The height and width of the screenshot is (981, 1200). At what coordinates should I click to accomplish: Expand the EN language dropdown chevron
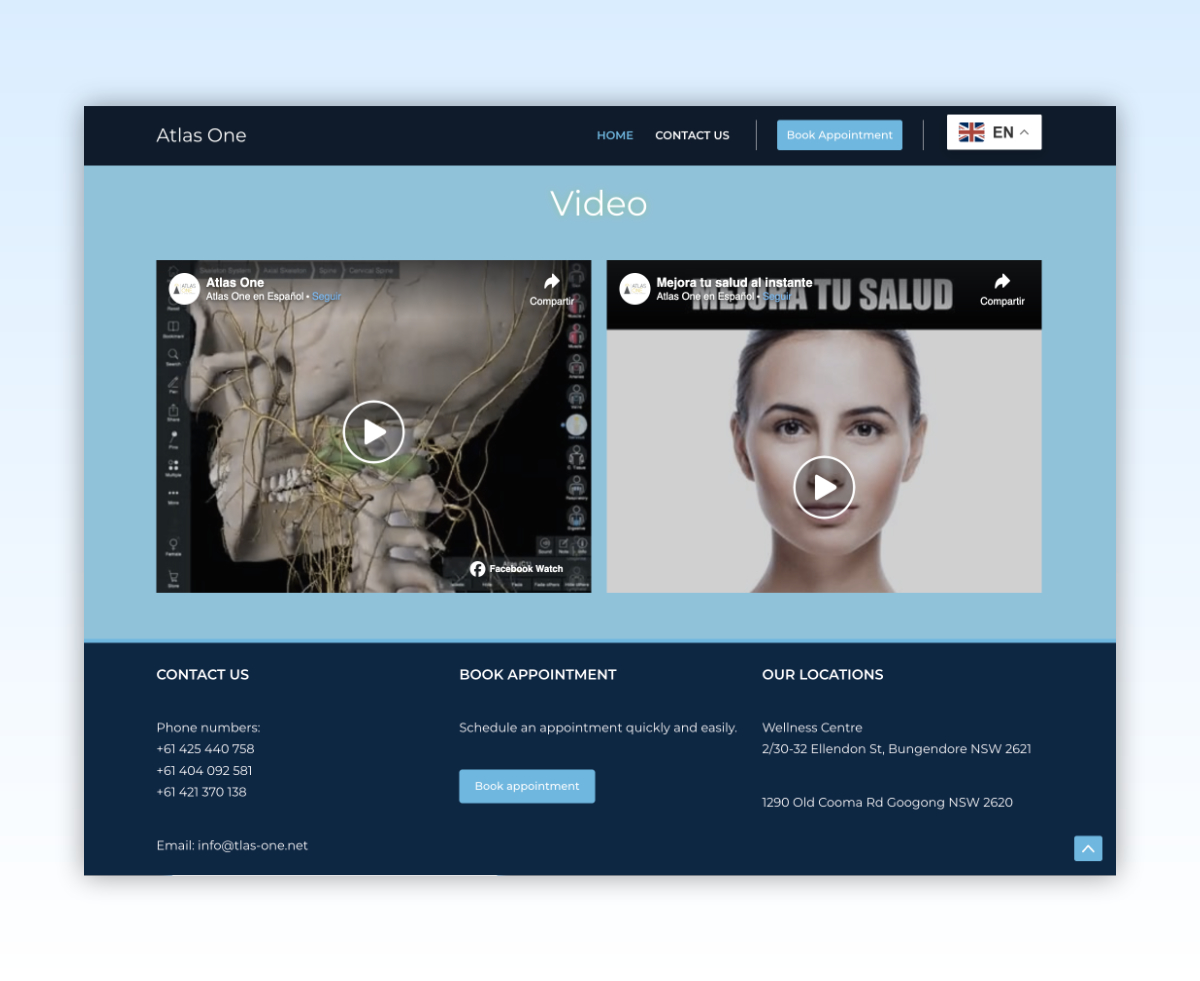(x=1024, y=132)
